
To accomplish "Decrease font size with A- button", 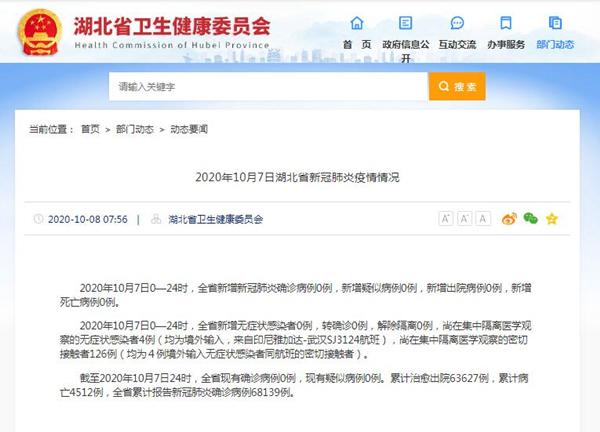I will (x=464, y=219).
